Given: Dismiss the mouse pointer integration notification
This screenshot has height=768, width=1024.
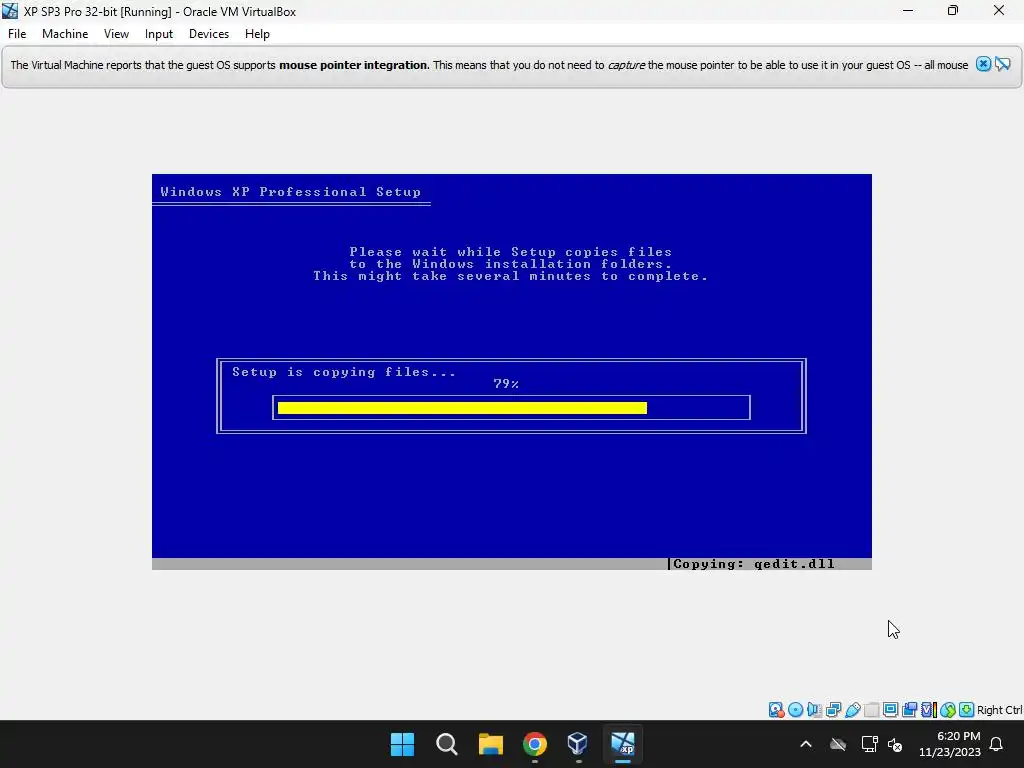Looking at the screenshot, I should point(984,64).
